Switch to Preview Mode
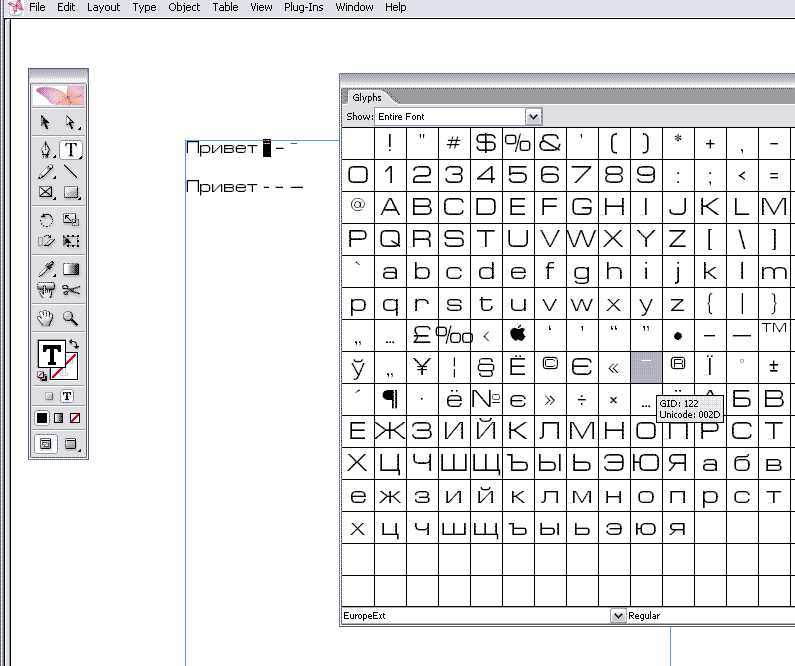 pos(71,444)
